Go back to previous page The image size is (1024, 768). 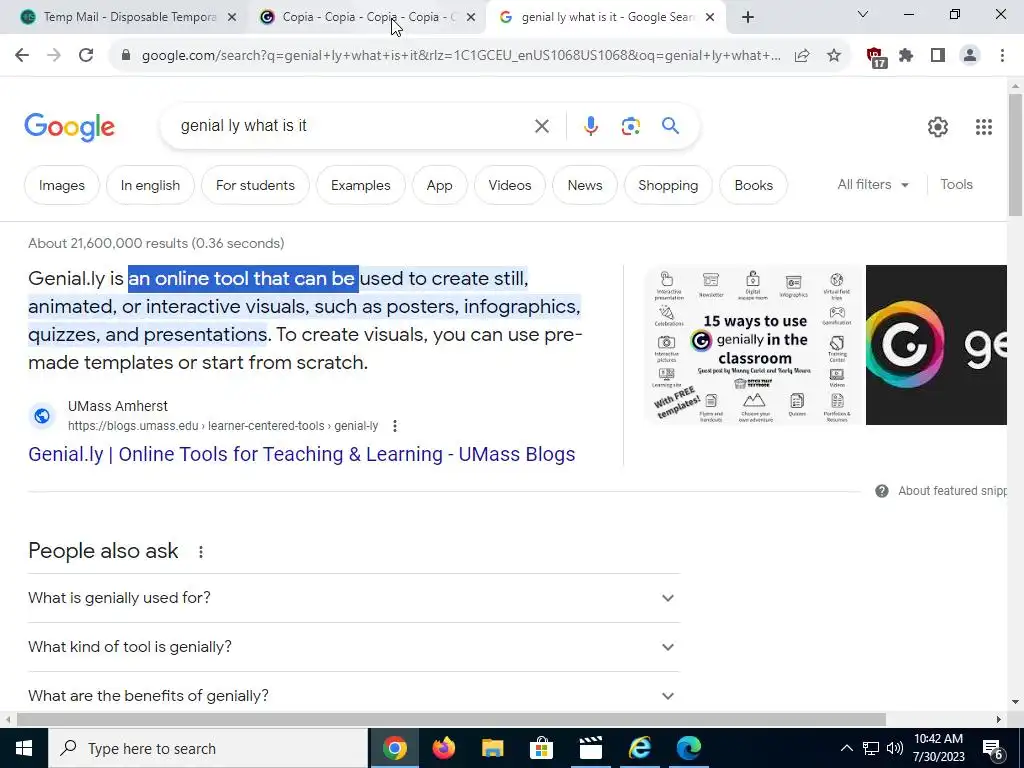pos(22,56)
